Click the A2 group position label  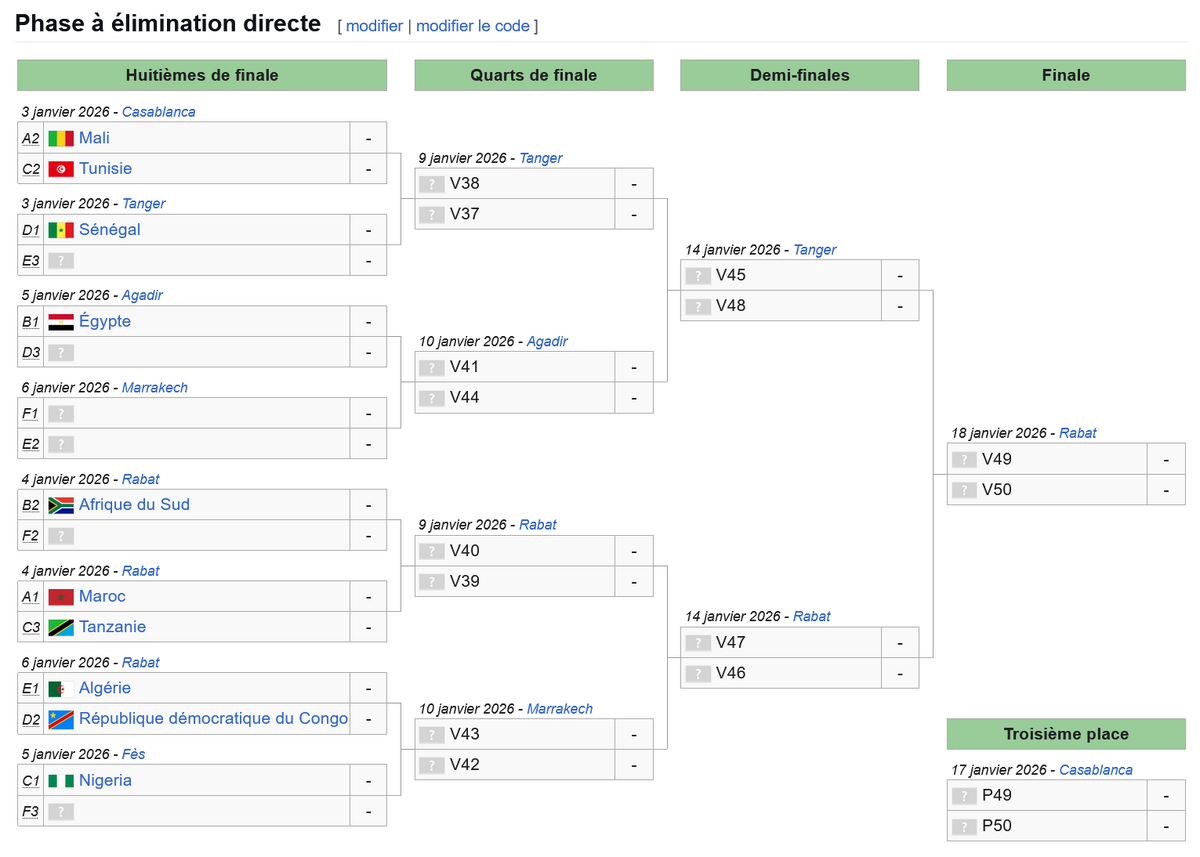click(31, 139)
